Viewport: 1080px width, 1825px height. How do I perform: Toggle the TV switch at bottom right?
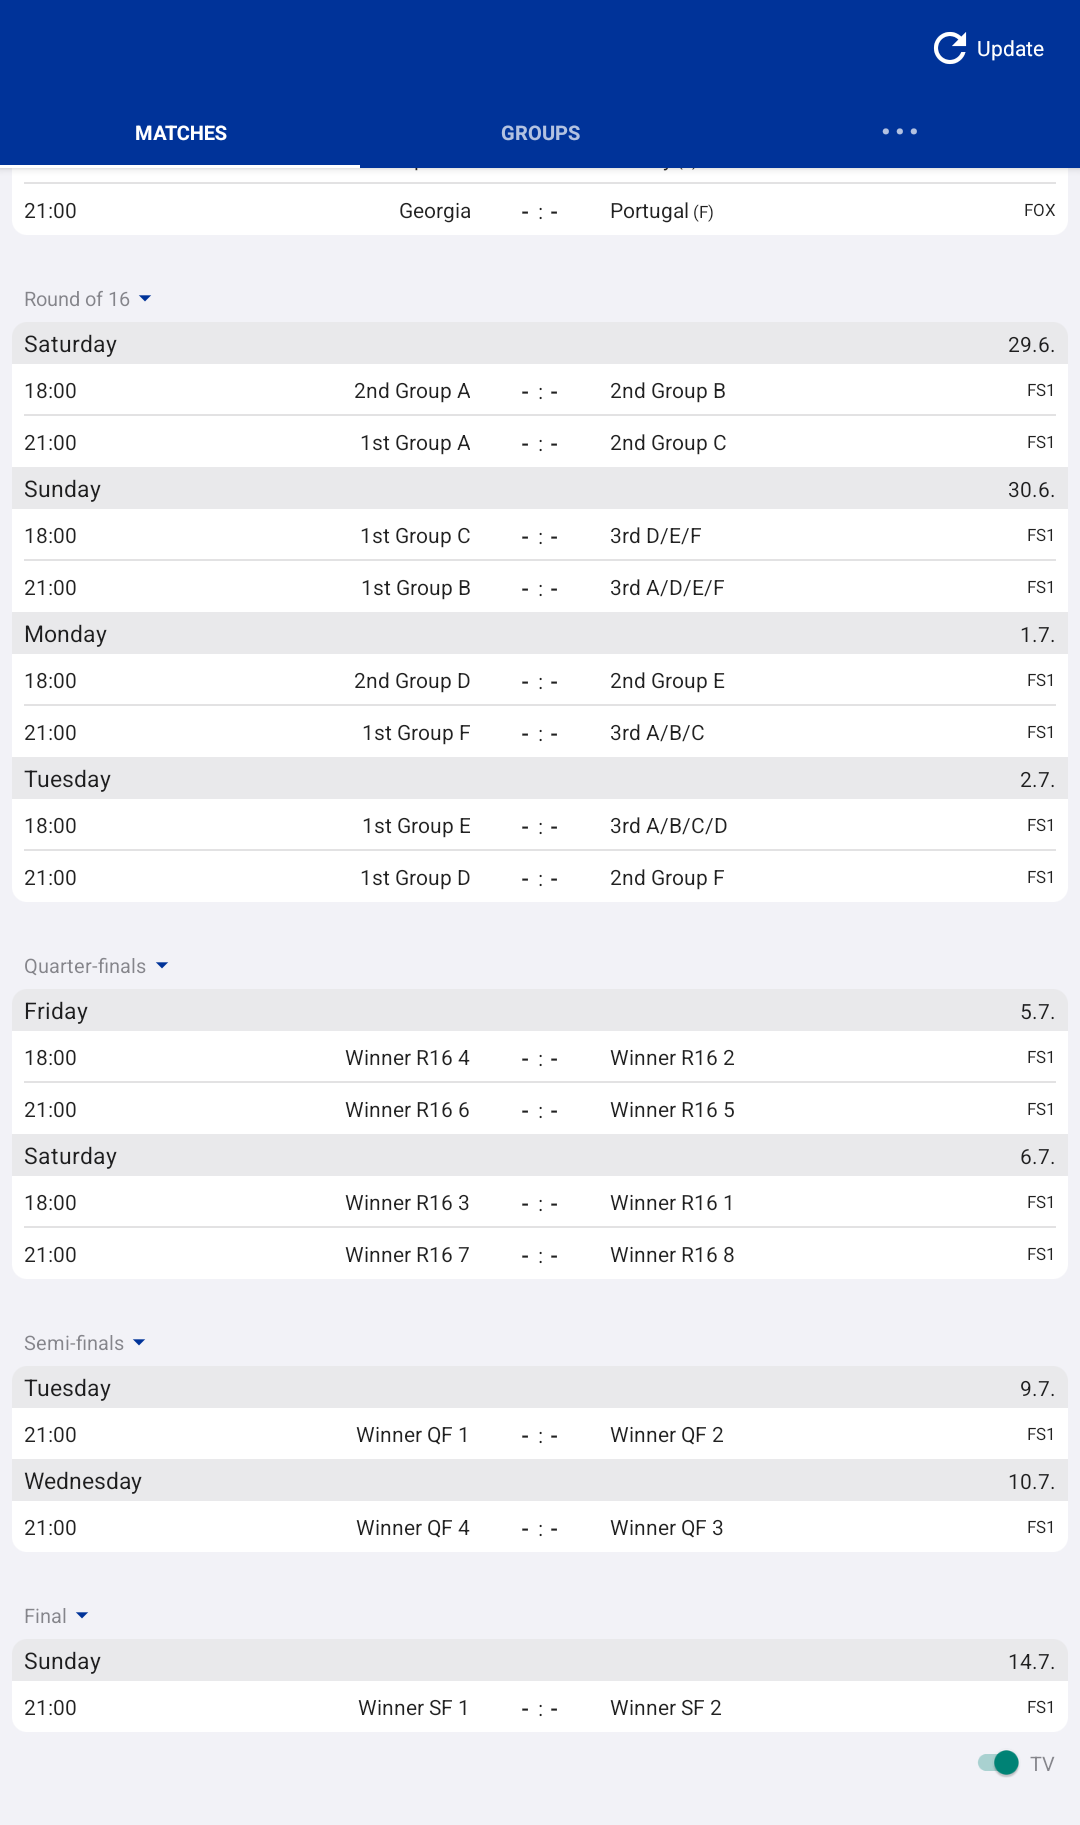[x=998, y=1764]
